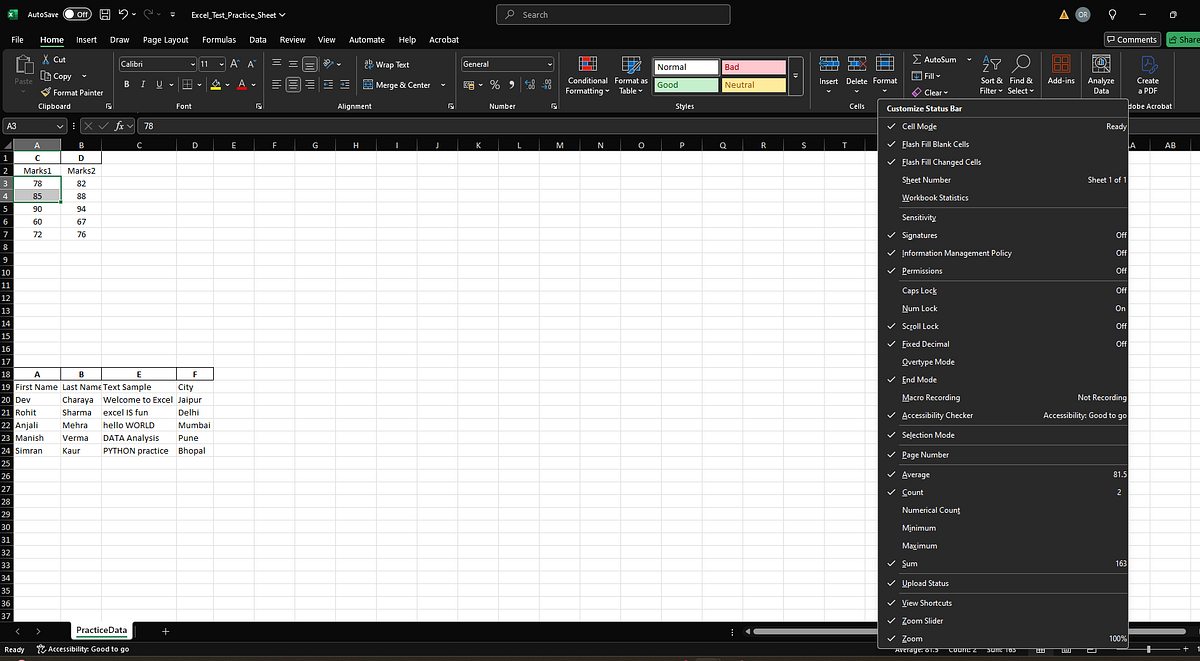Open the font size dropdown
Image resolution: width=1200 pixels, height=661 pixels.
[x=213, y=62]
